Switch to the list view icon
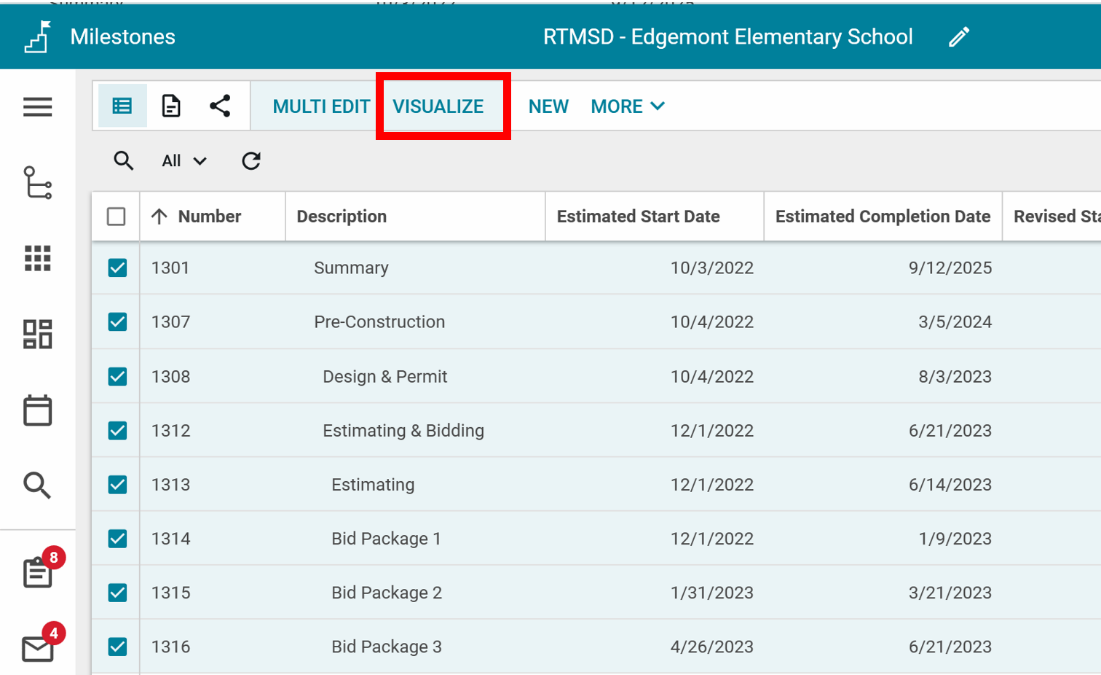The width and height of the screenshot is (1101, 675). tap(122, 106)
